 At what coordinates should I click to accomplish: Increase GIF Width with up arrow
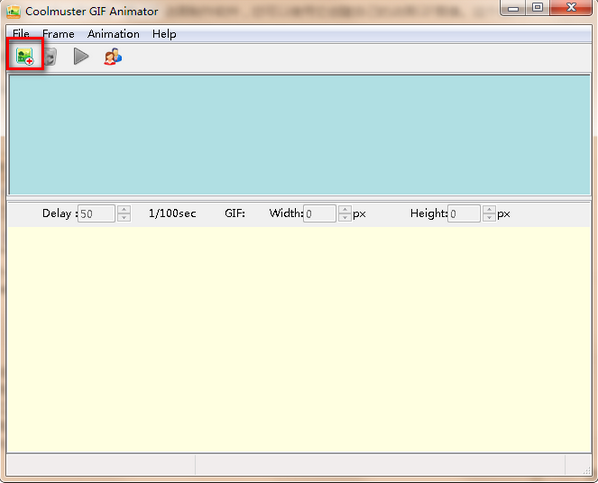pos(345,209)
